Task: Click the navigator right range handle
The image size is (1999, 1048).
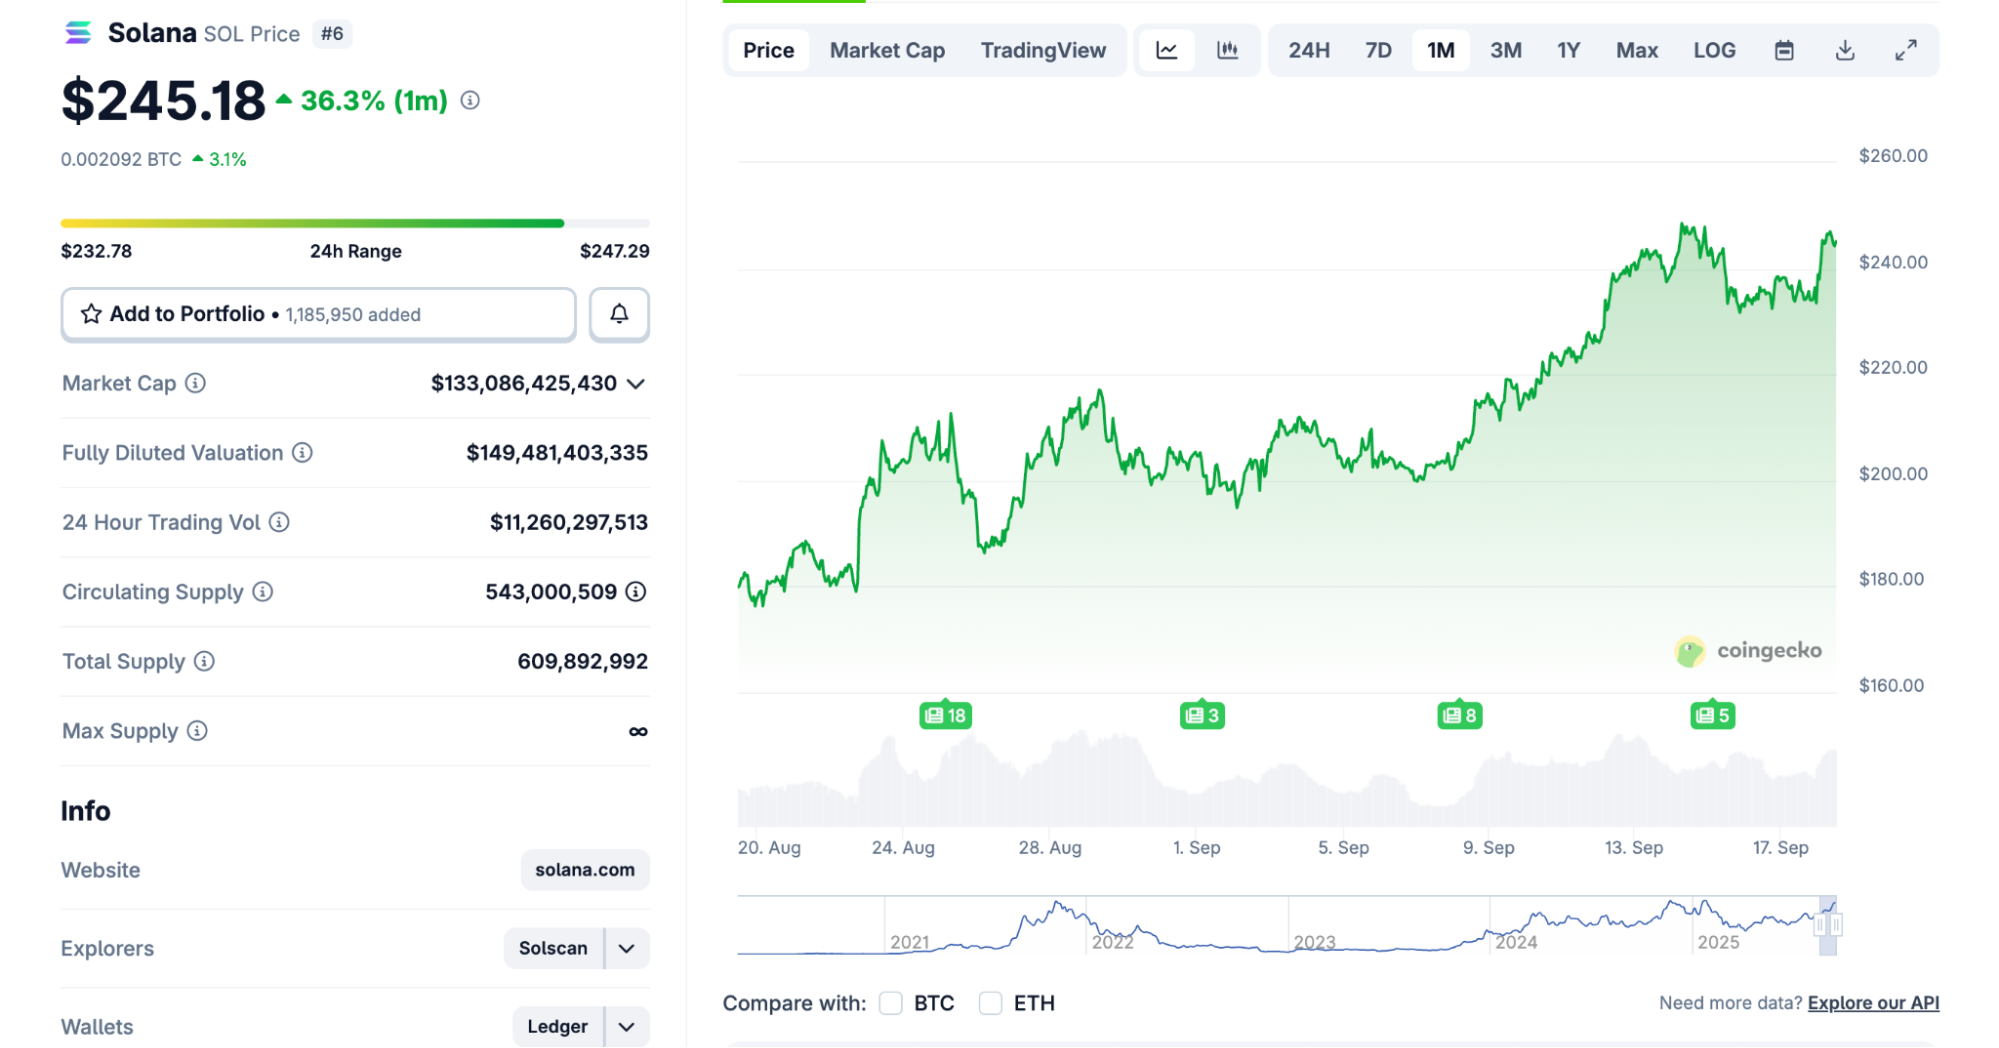Action: click(x=1836, y=925)
